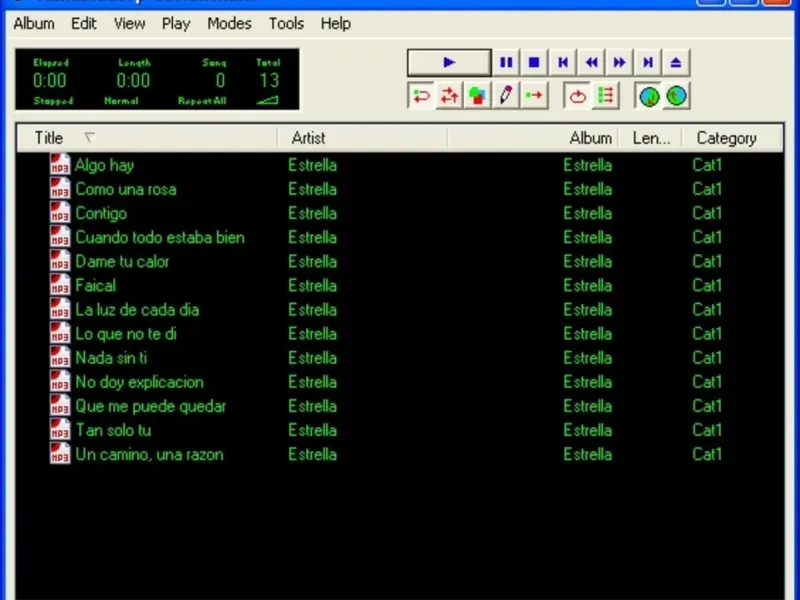Open the Tools menu

(286, 23)
